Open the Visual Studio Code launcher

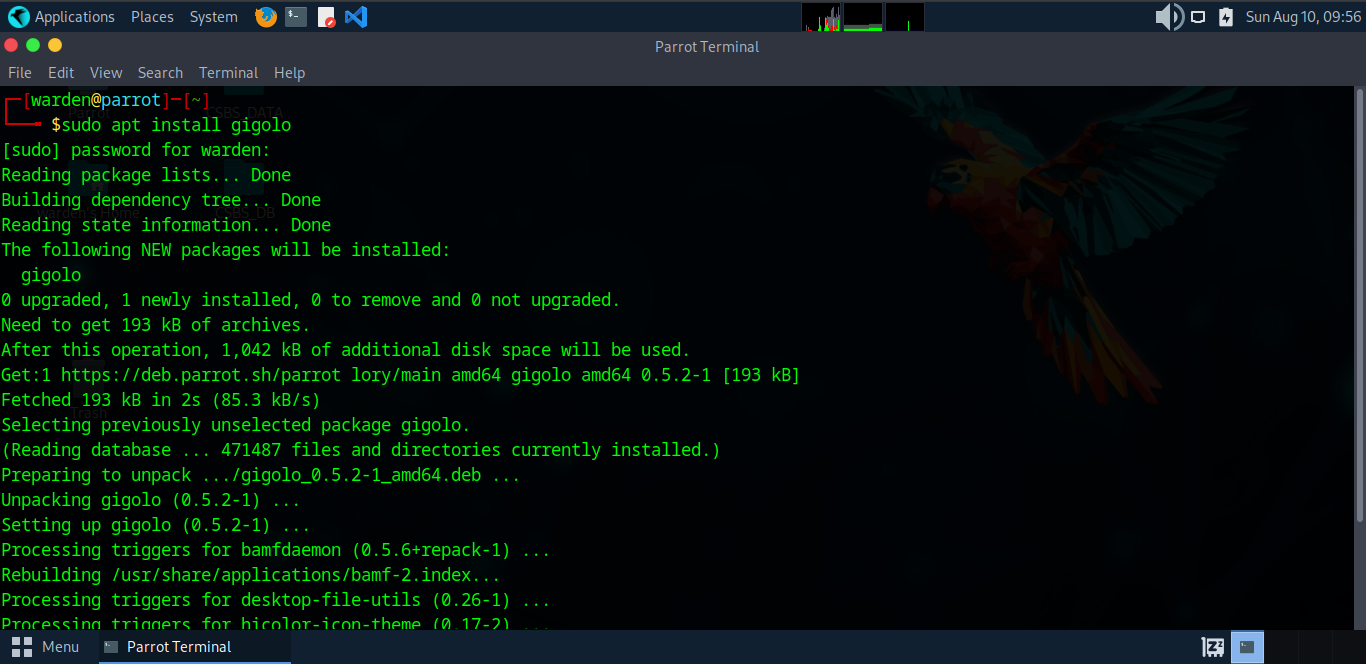click(x=356, y=17)
